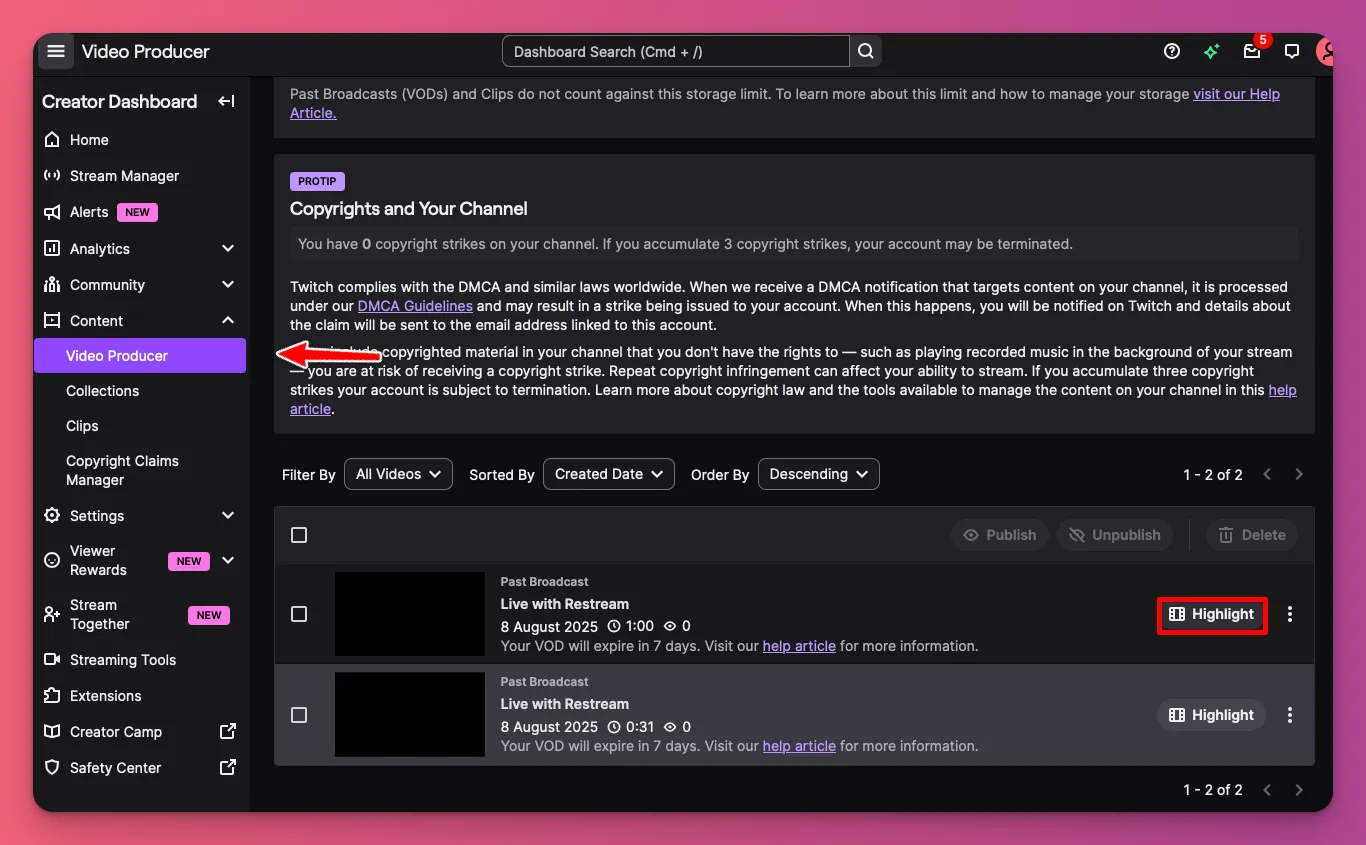1366x845 pixels.
Task: Open the help question mark icon
Action: coord(1172,52)
